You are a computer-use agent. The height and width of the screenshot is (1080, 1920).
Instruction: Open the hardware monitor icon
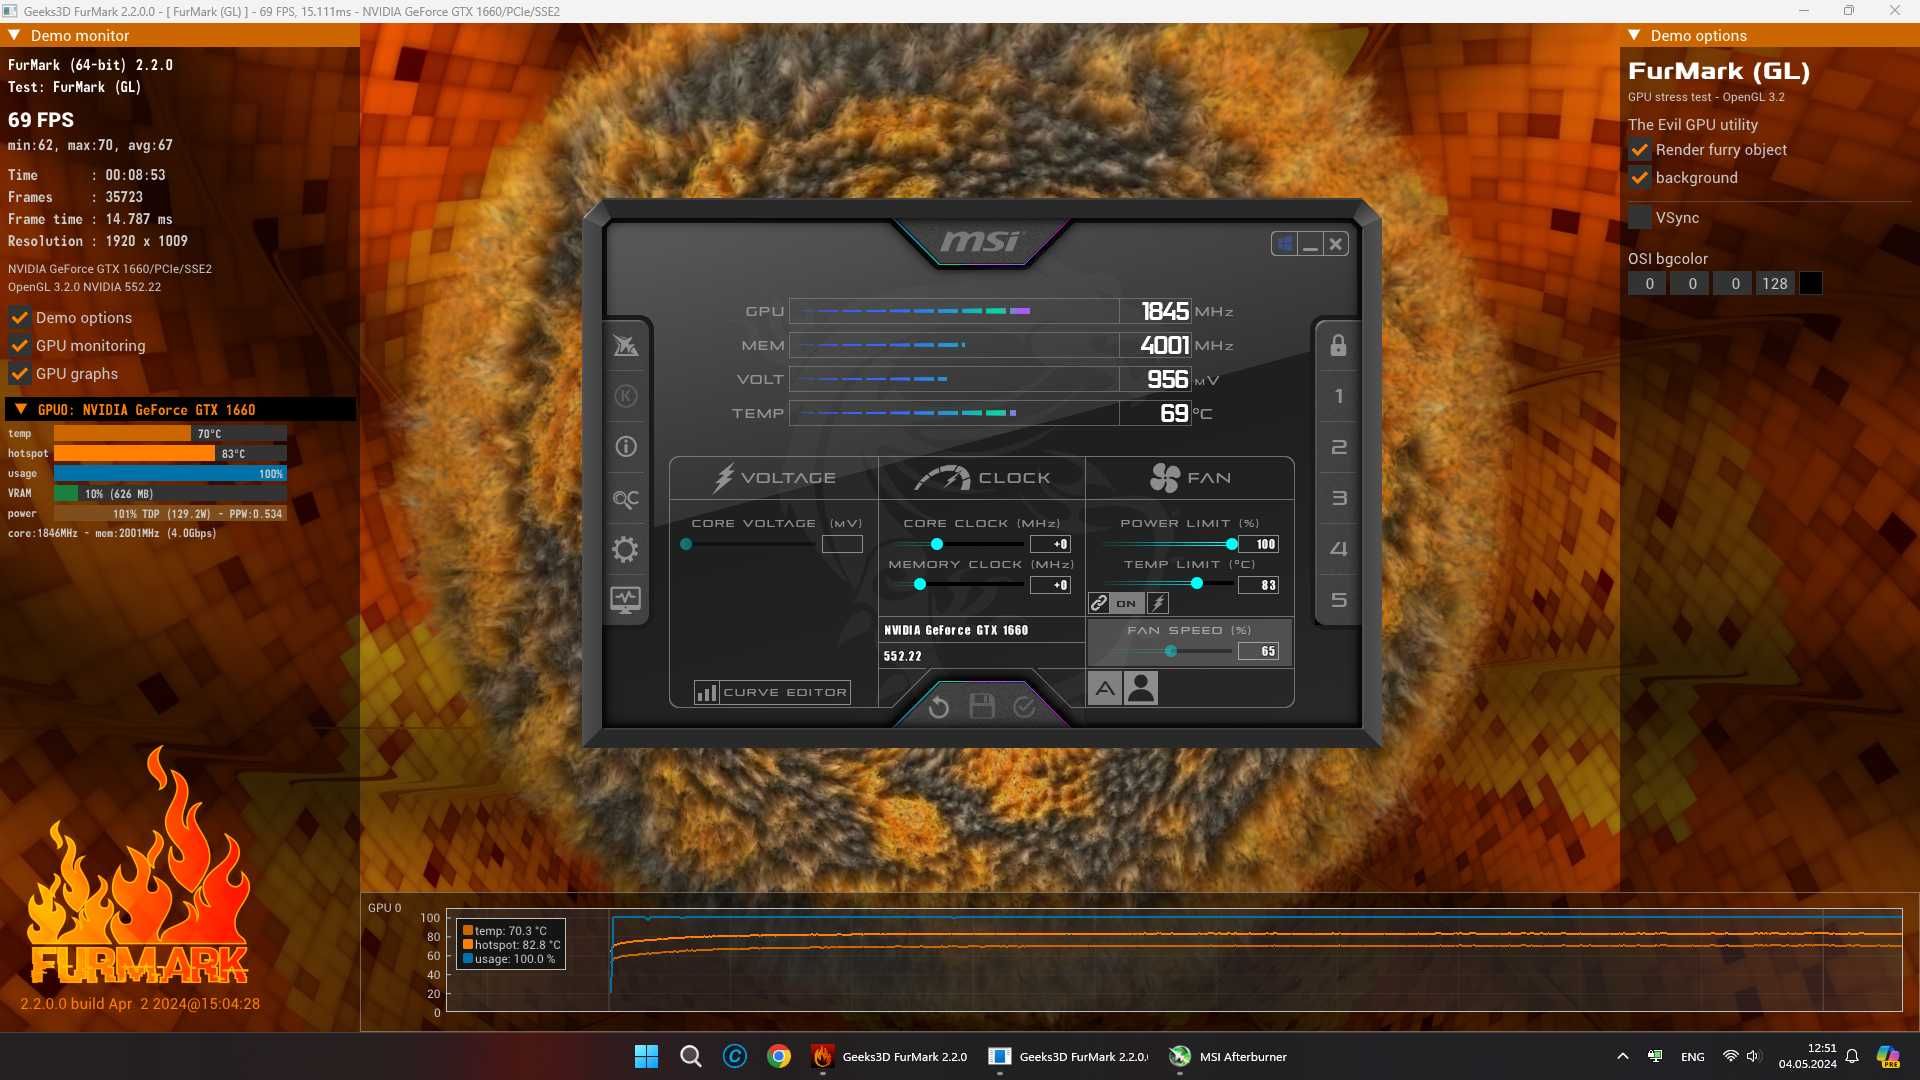[626, 600]
